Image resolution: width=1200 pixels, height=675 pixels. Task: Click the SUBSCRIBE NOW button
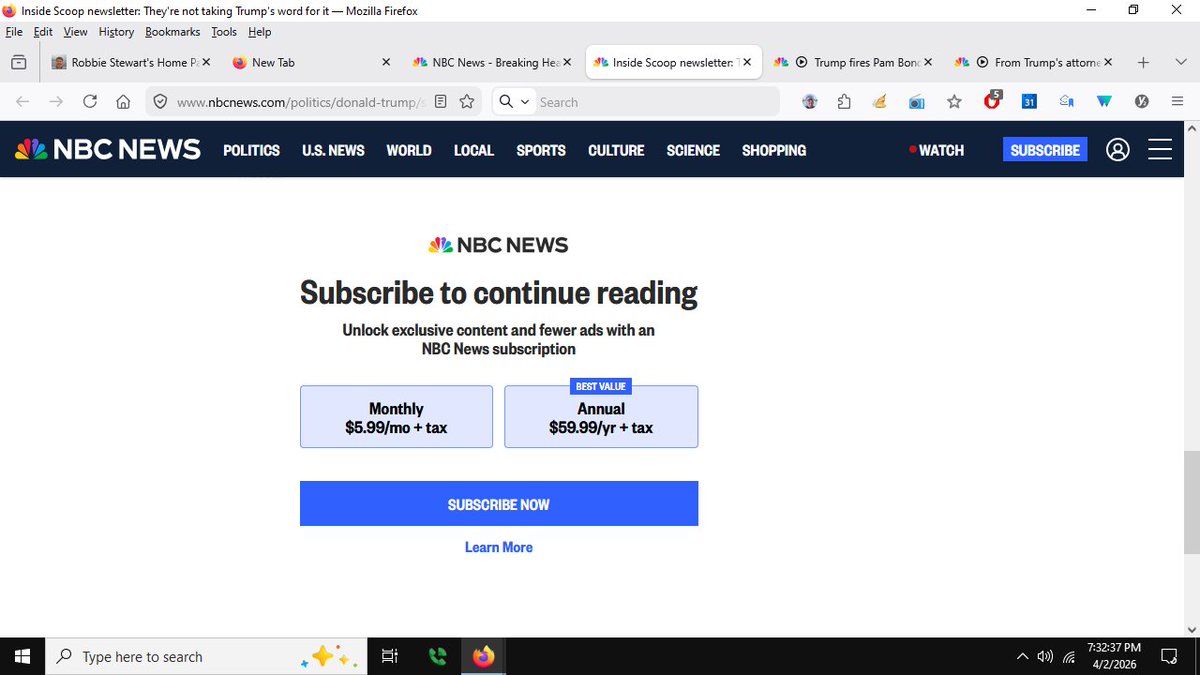(499, 504)
